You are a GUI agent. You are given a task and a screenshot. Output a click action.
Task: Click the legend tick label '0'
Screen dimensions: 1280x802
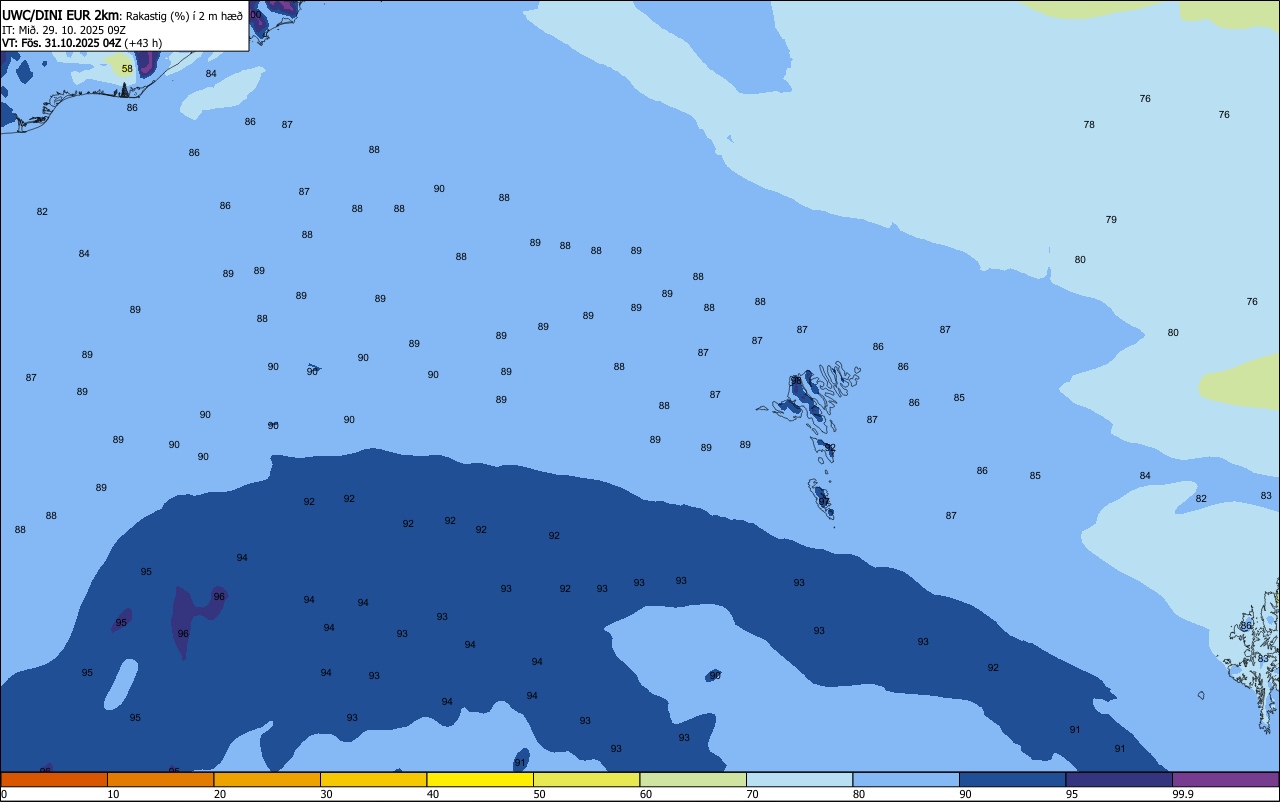pos(4,794)
